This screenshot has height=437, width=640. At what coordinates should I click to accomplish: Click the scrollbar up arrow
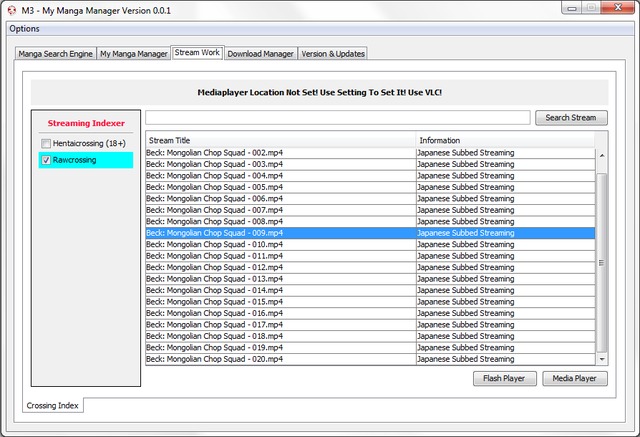point(602,155)
